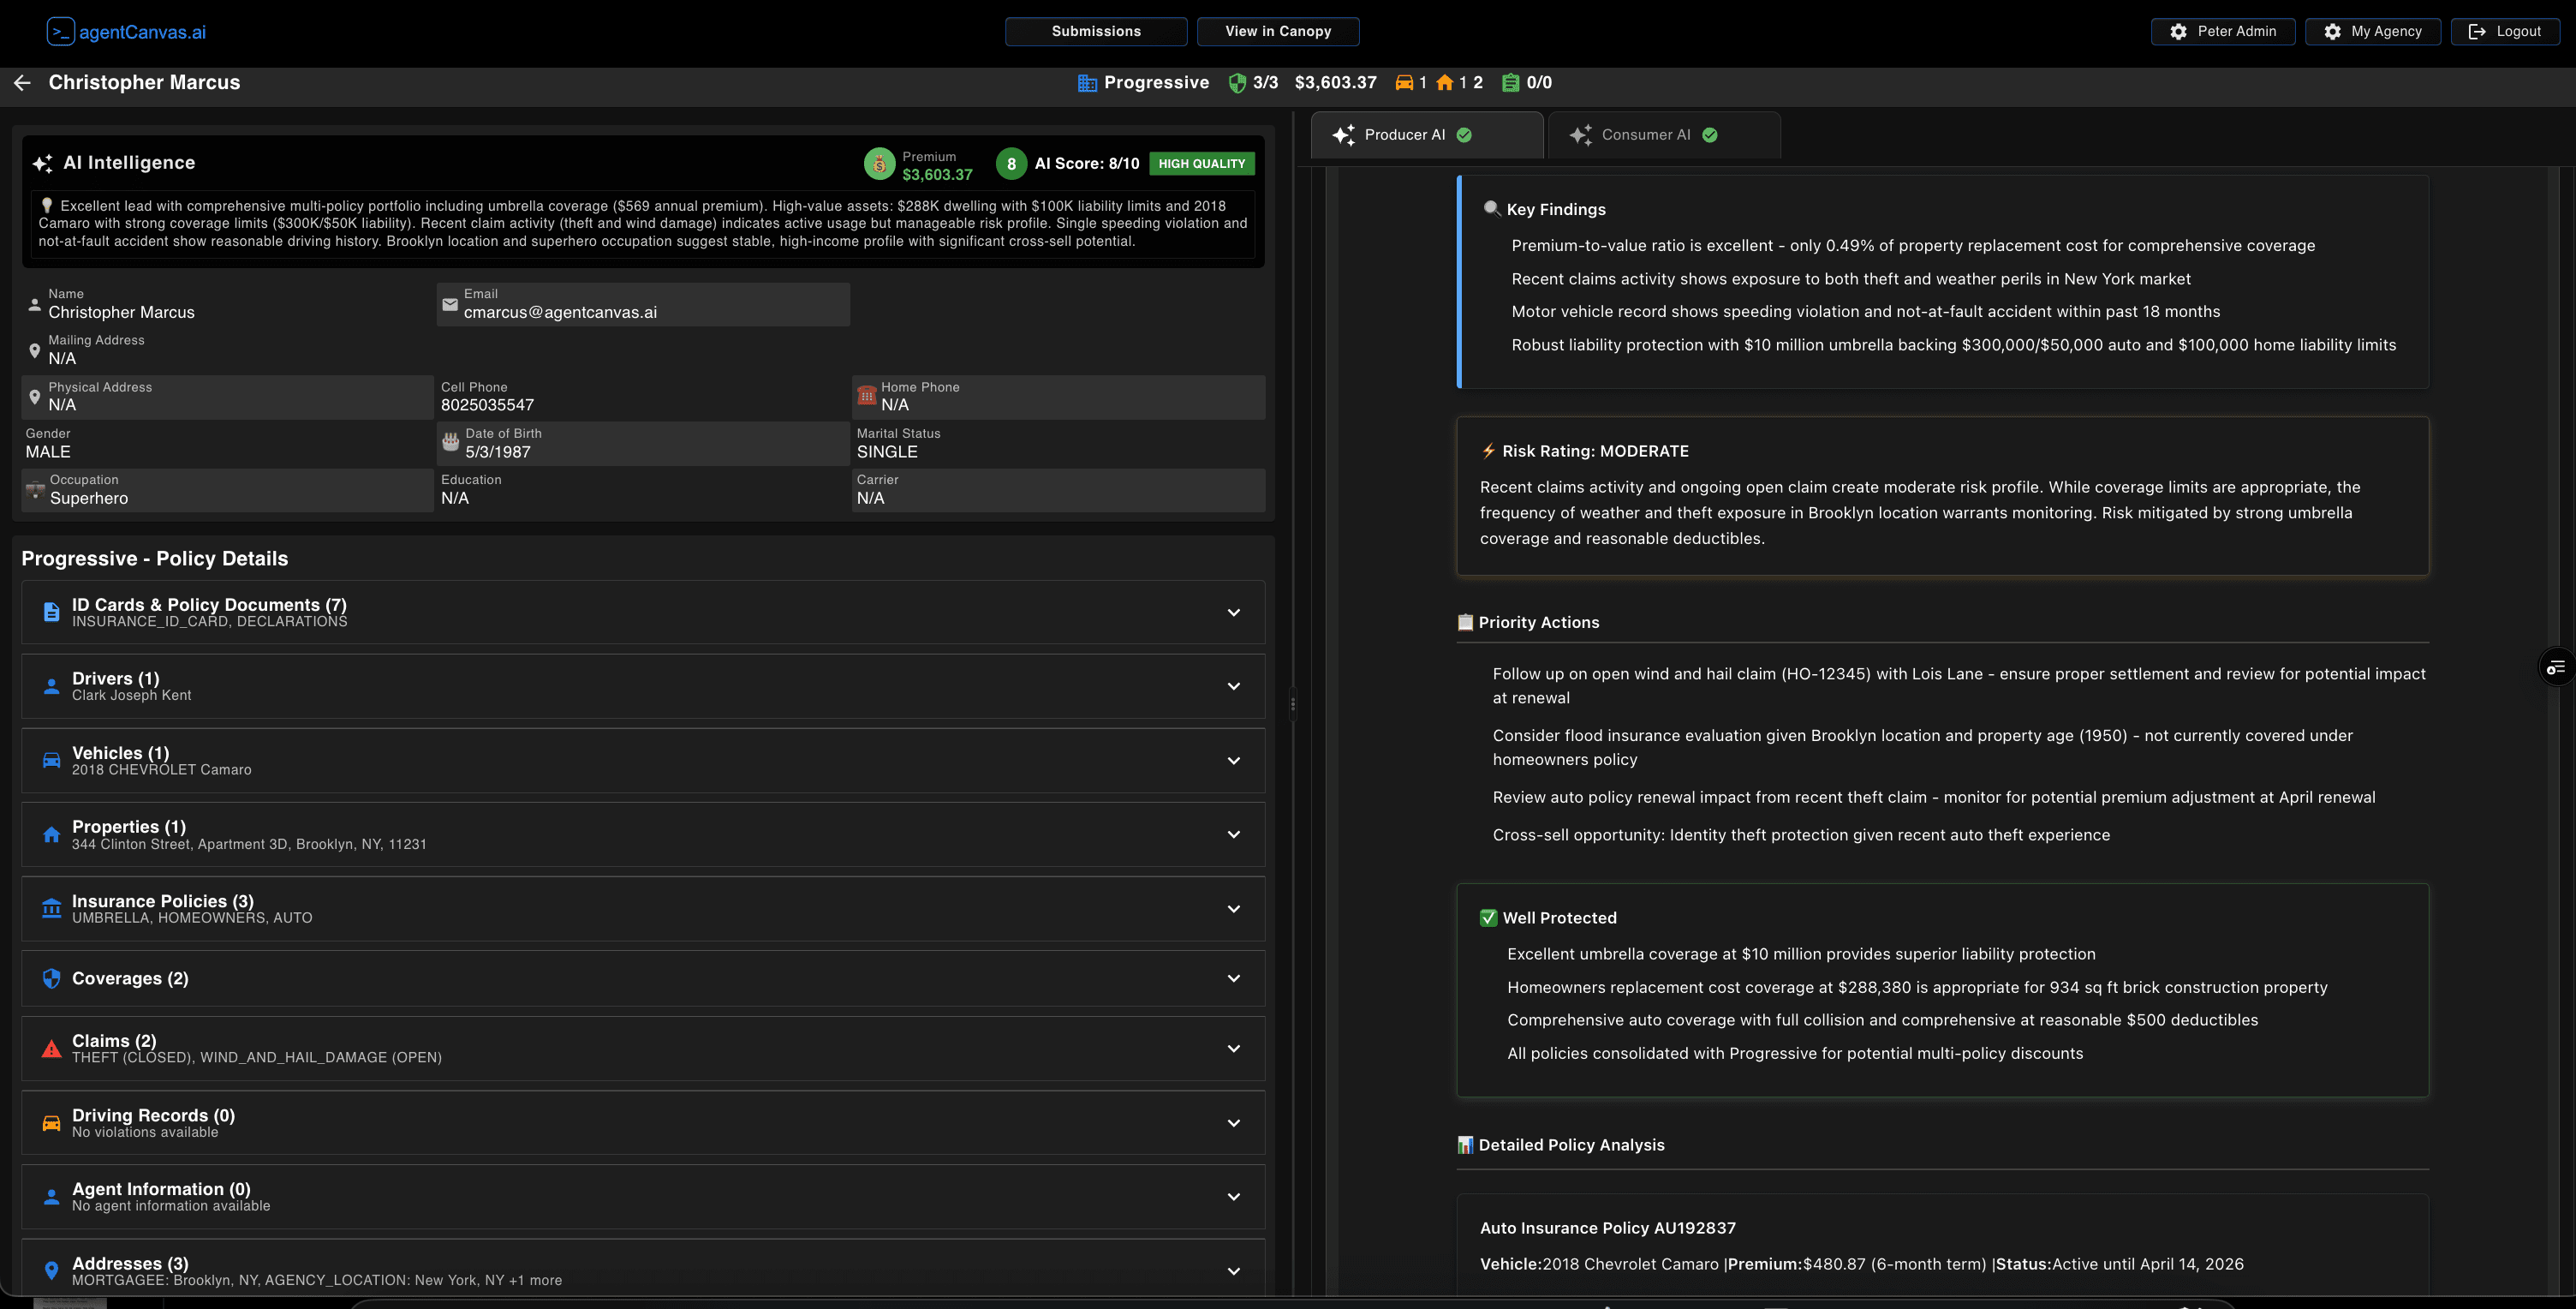Viewport: 2576px width, 1309px height.
Task: Click the flood insurance evaluation action item
Action: pos(1922,747)
